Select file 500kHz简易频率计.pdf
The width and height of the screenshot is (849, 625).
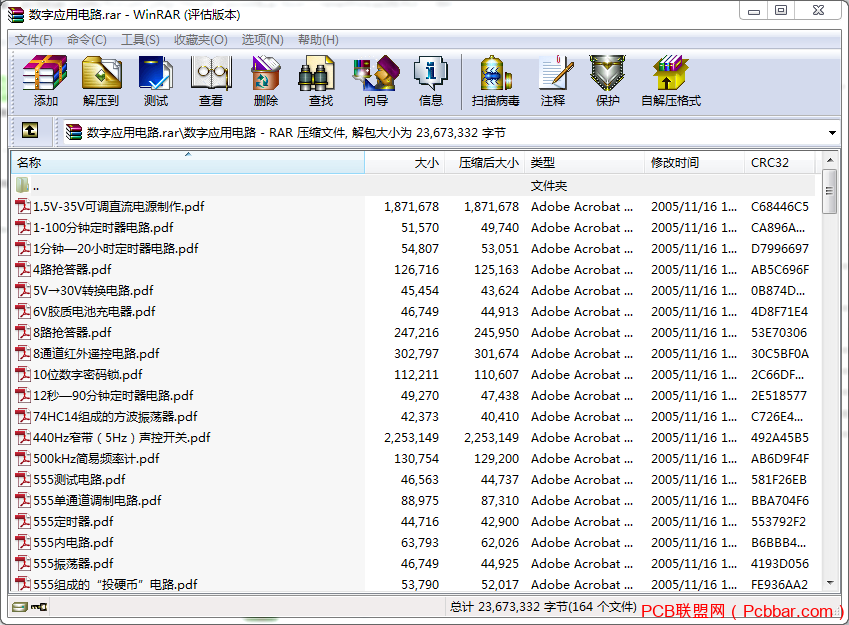96,458
